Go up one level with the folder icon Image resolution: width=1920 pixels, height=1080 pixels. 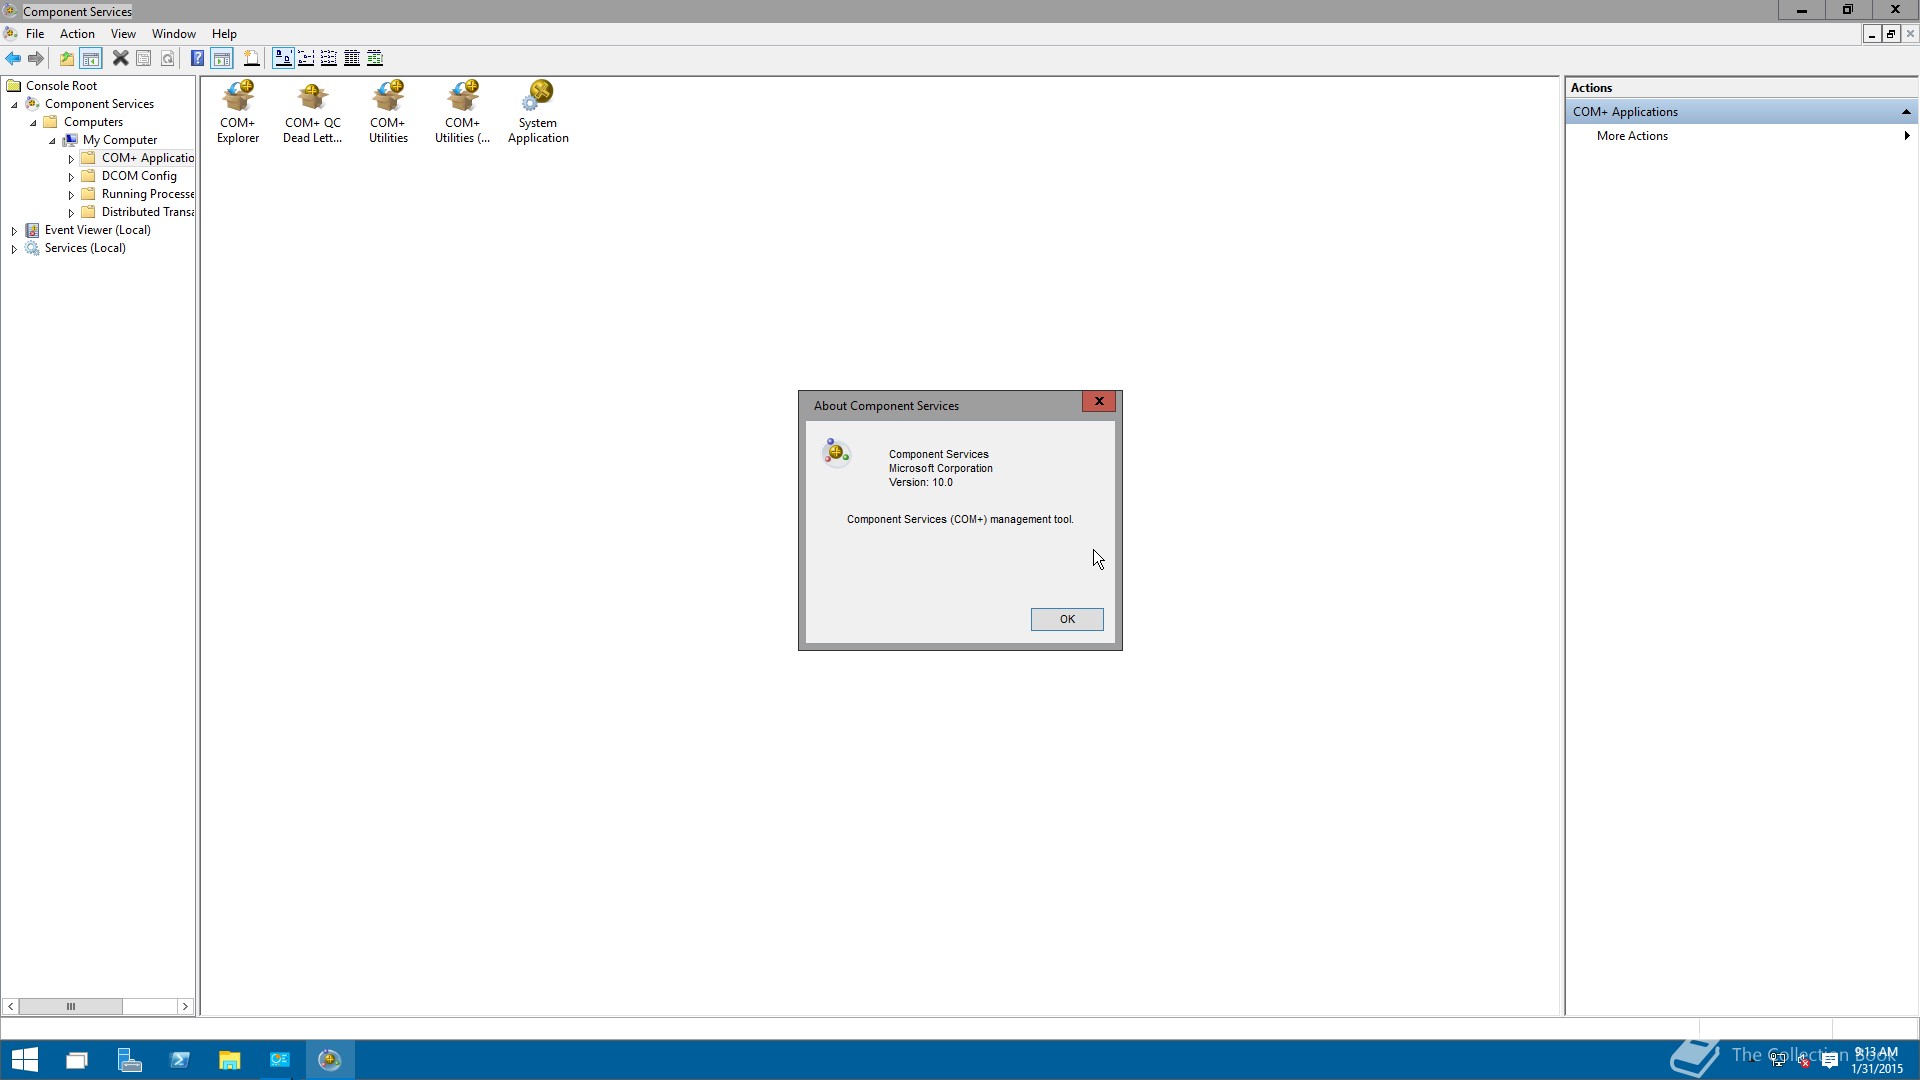(x=67, y=58)
